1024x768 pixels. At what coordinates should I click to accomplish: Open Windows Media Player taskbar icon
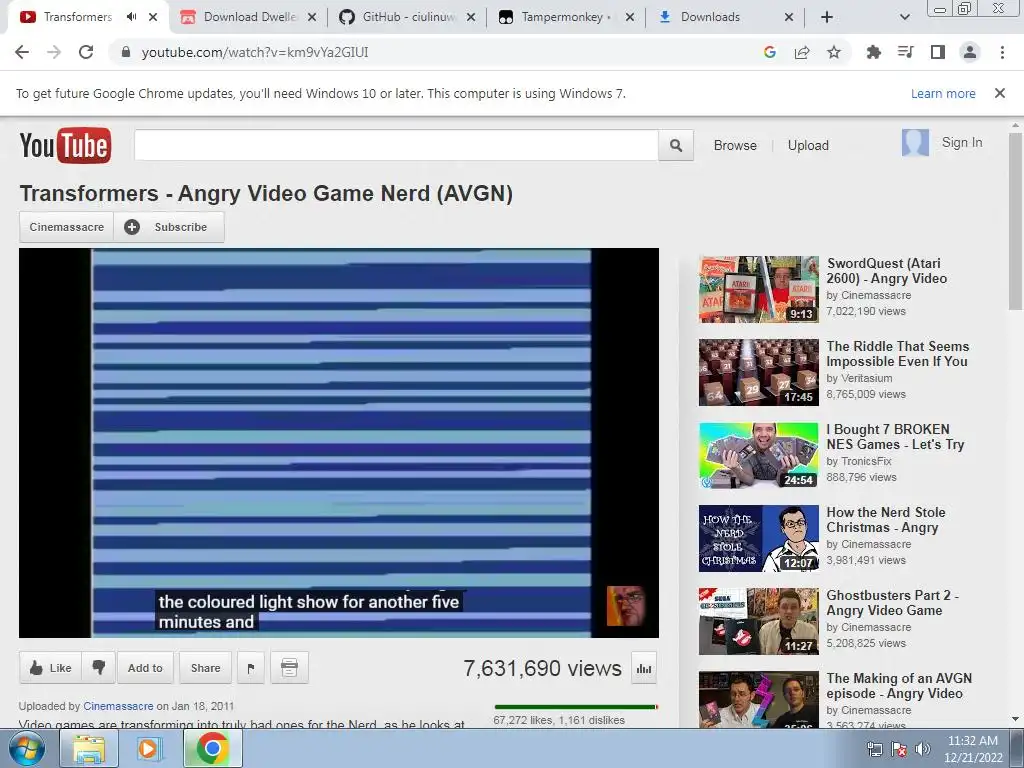pos(148,748)
